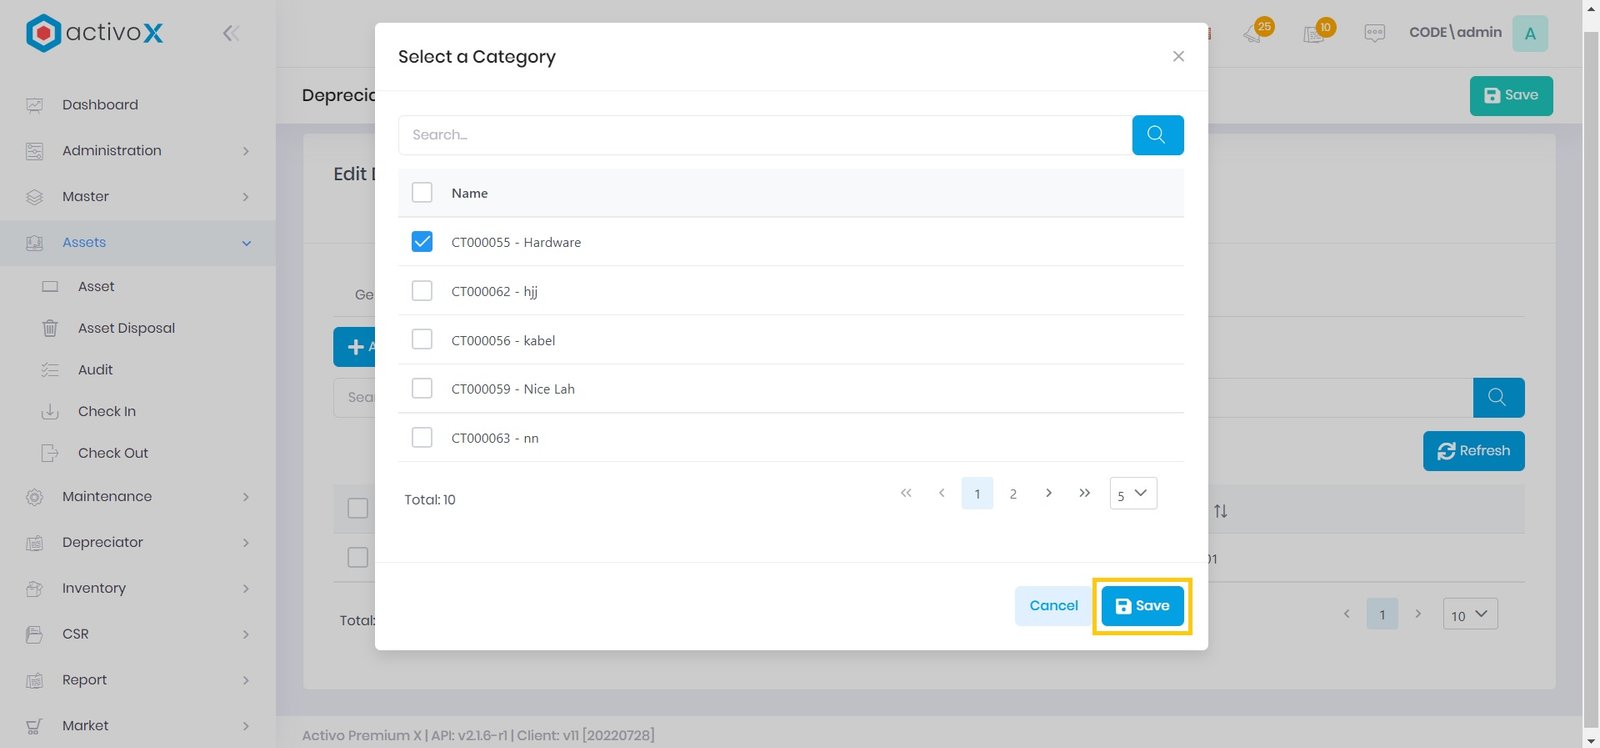This screenshot has width=1600, height=748.
Task: Expand the Maintenance menu section
Action: (138, 497)
